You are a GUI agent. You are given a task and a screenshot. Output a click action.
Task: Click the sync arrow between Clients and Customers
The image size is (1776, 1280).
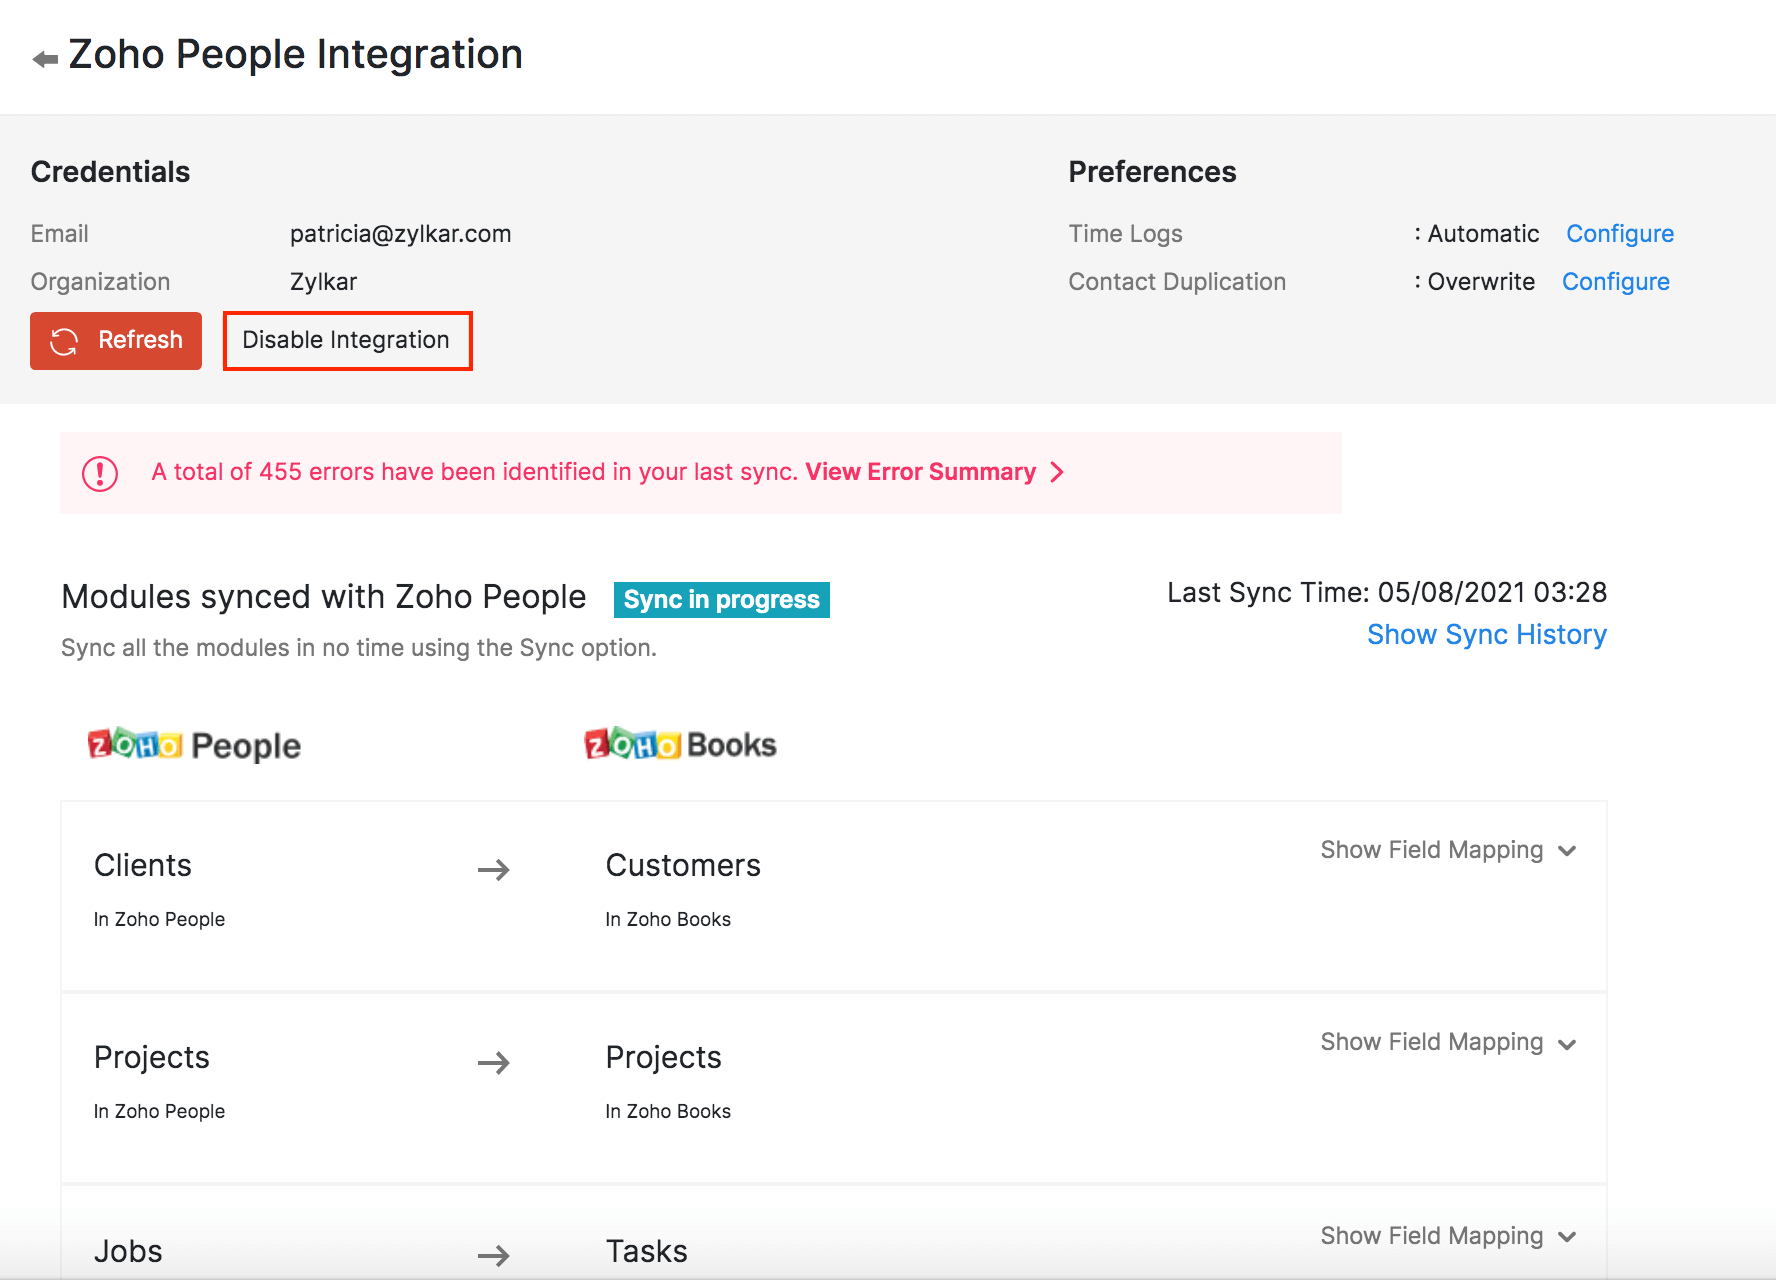click(495, 870)
